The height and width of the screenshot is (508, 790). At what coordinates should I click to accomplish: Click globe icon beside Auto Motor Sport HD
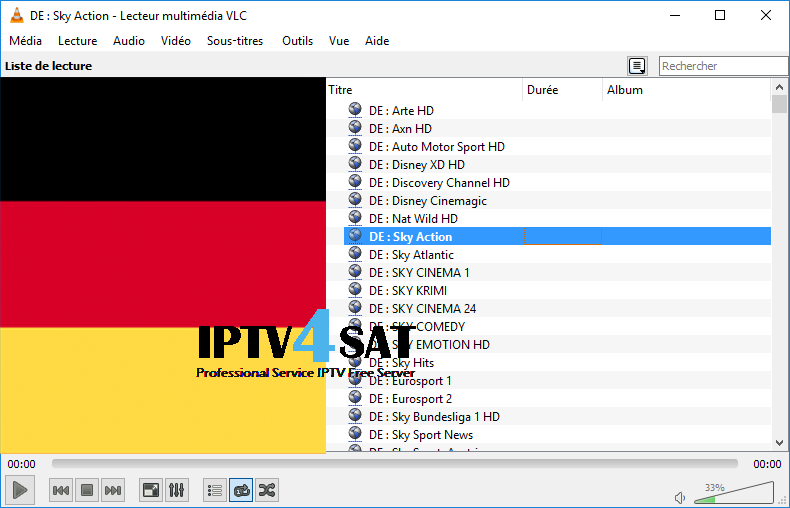coord(355,146)
